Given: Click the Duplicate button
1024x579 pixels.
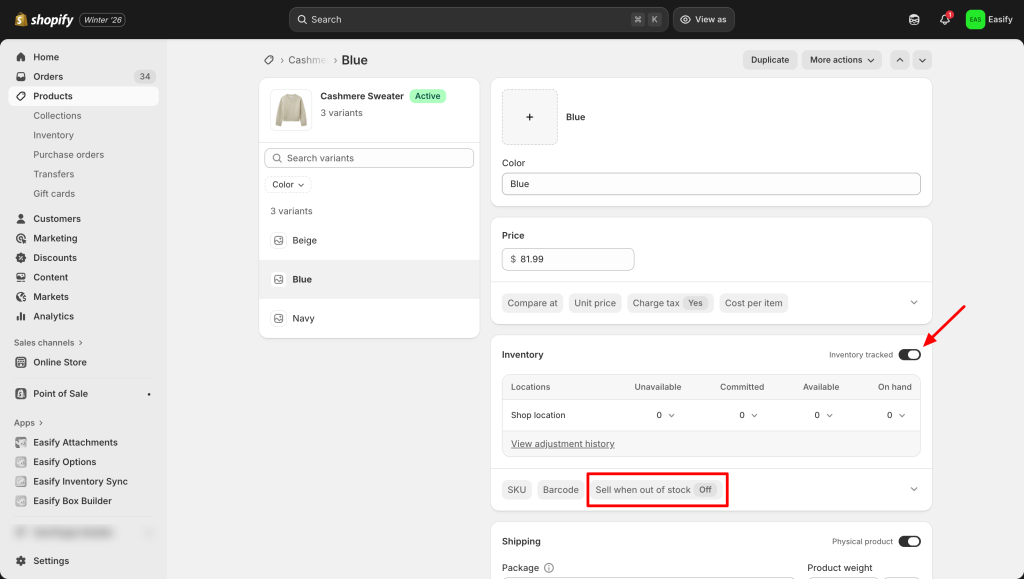Looking at the screenshot, I should click(x=769, y=60).
